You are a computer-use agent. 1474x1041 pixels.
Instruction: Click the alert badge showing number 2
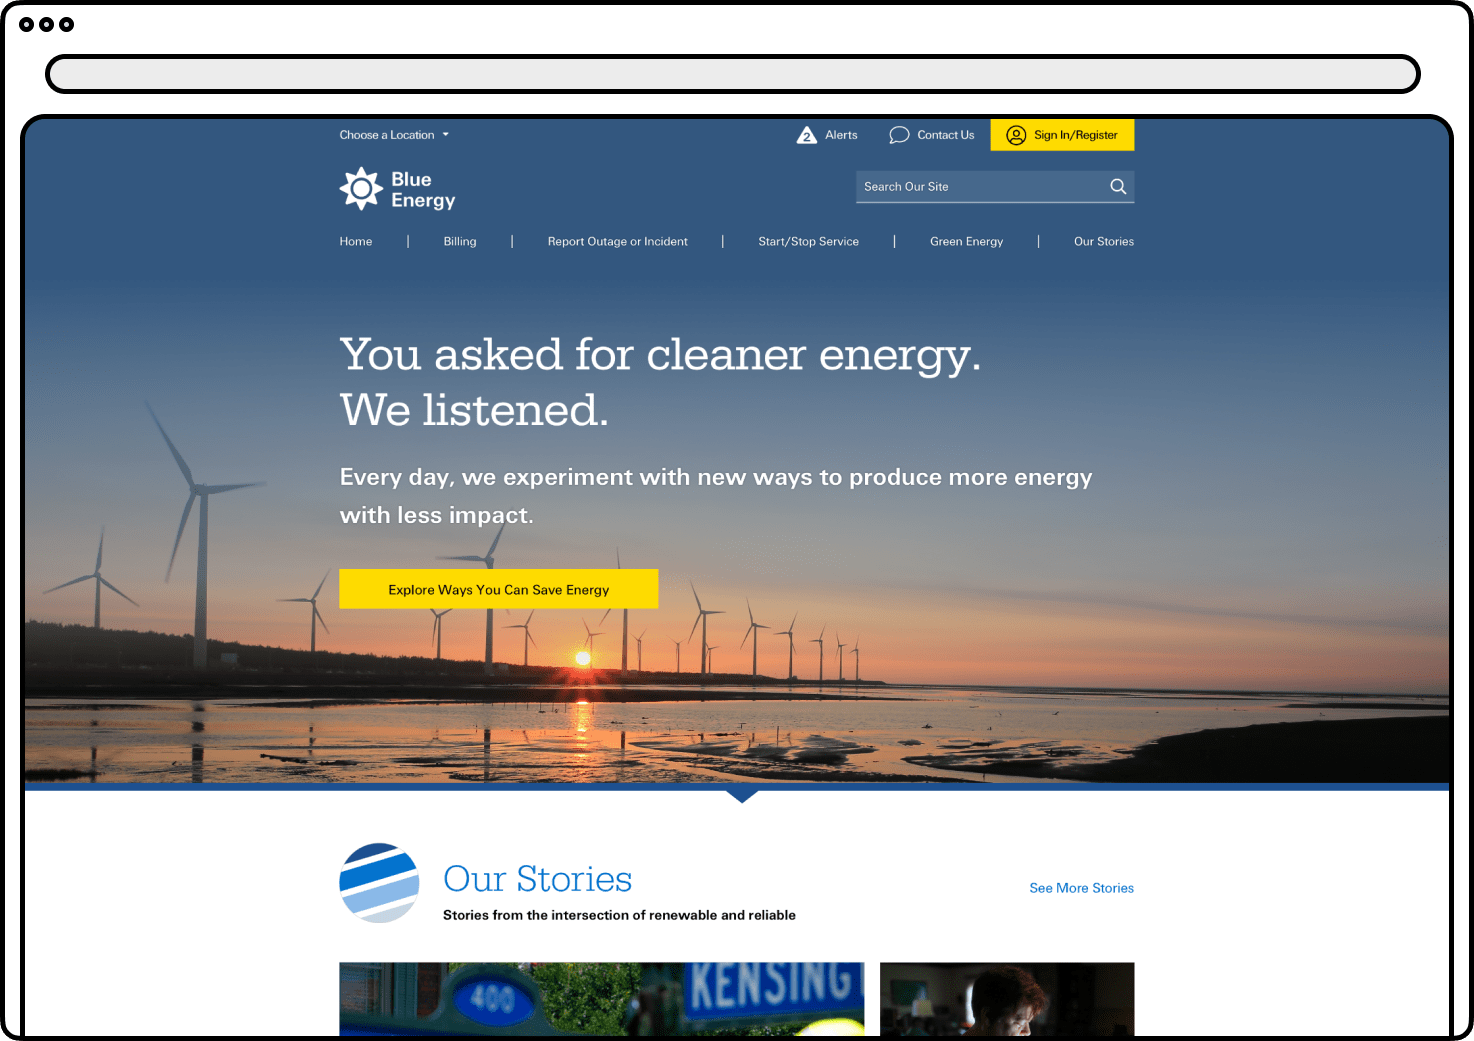(807, 134)
